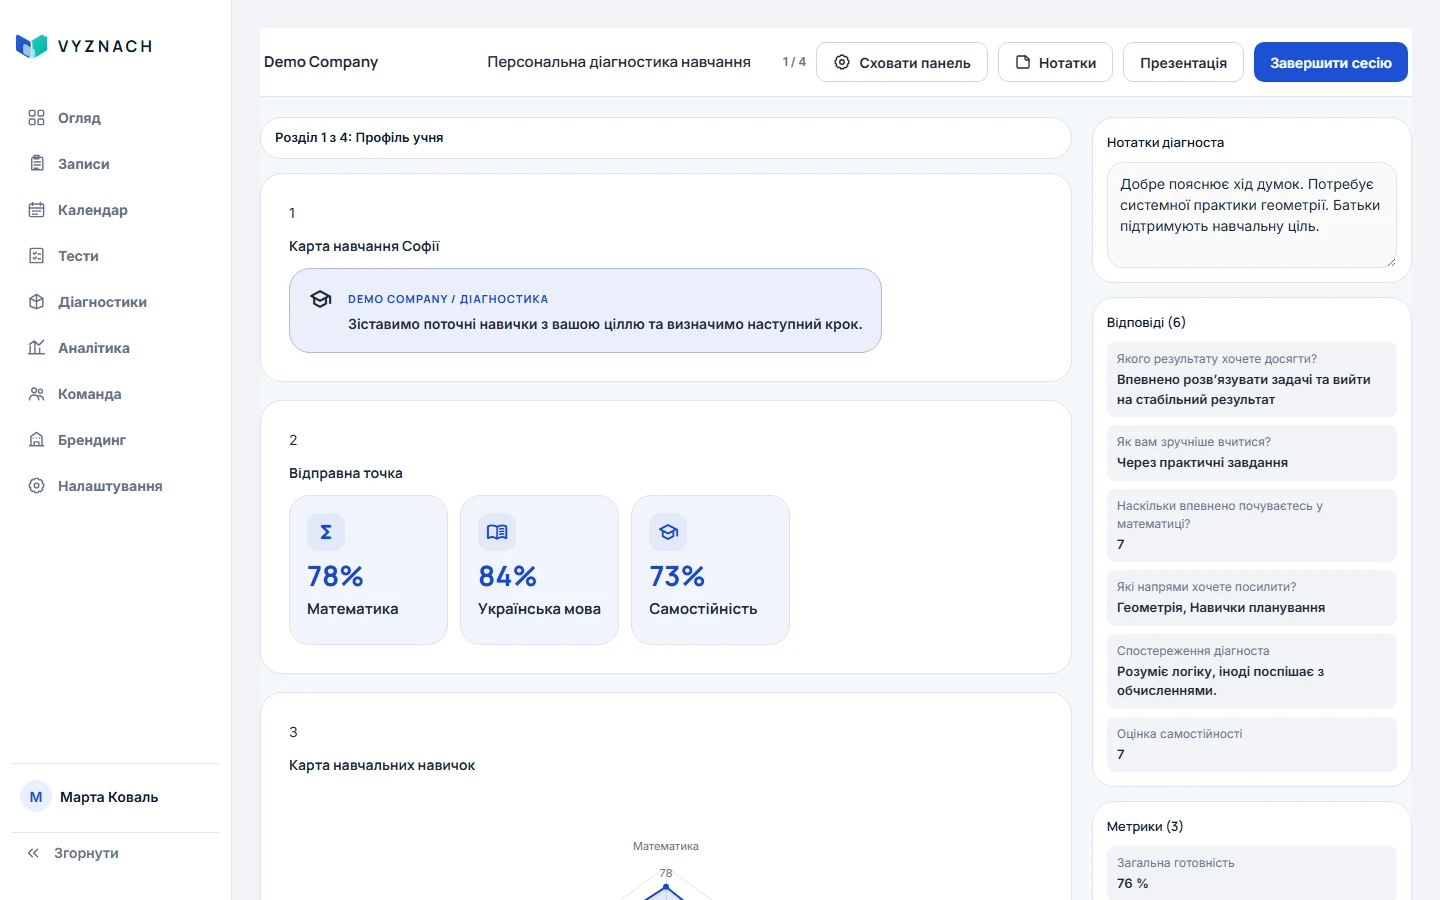This screenshot has height=900, width=1440.
Task: Click the Брендинг building icon
Action: coord(36,440)
